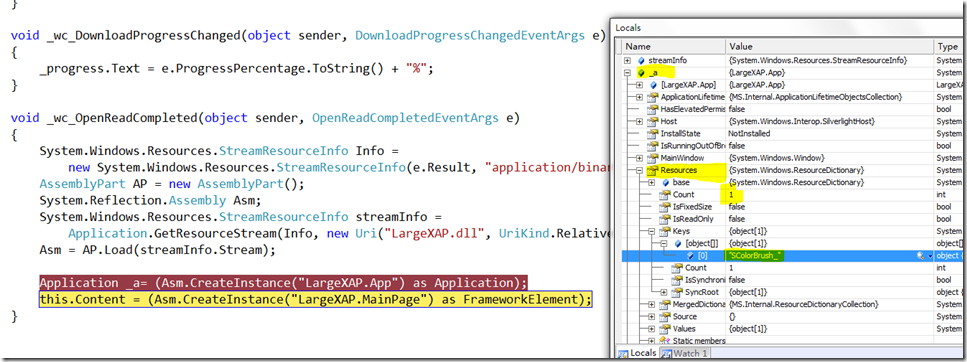Click the AssemblyPart AP = new AssemblyPart() line

pyautogui.click(x=172, y=184)
